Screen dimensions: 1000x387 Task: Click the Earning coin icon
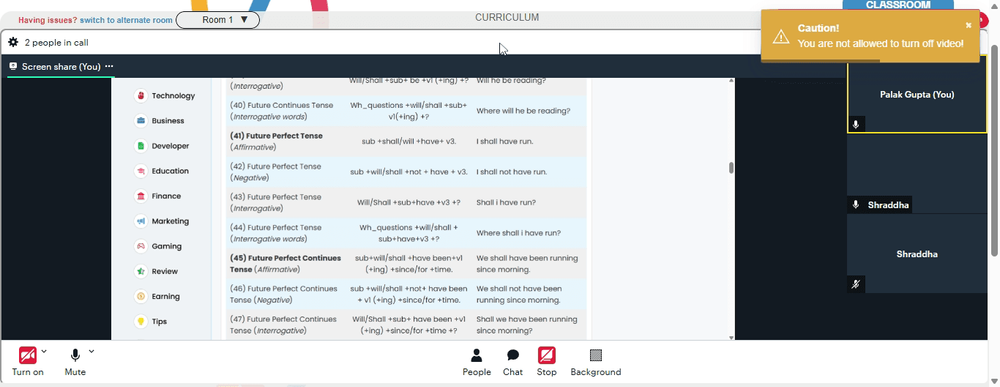tap(140, 296)
